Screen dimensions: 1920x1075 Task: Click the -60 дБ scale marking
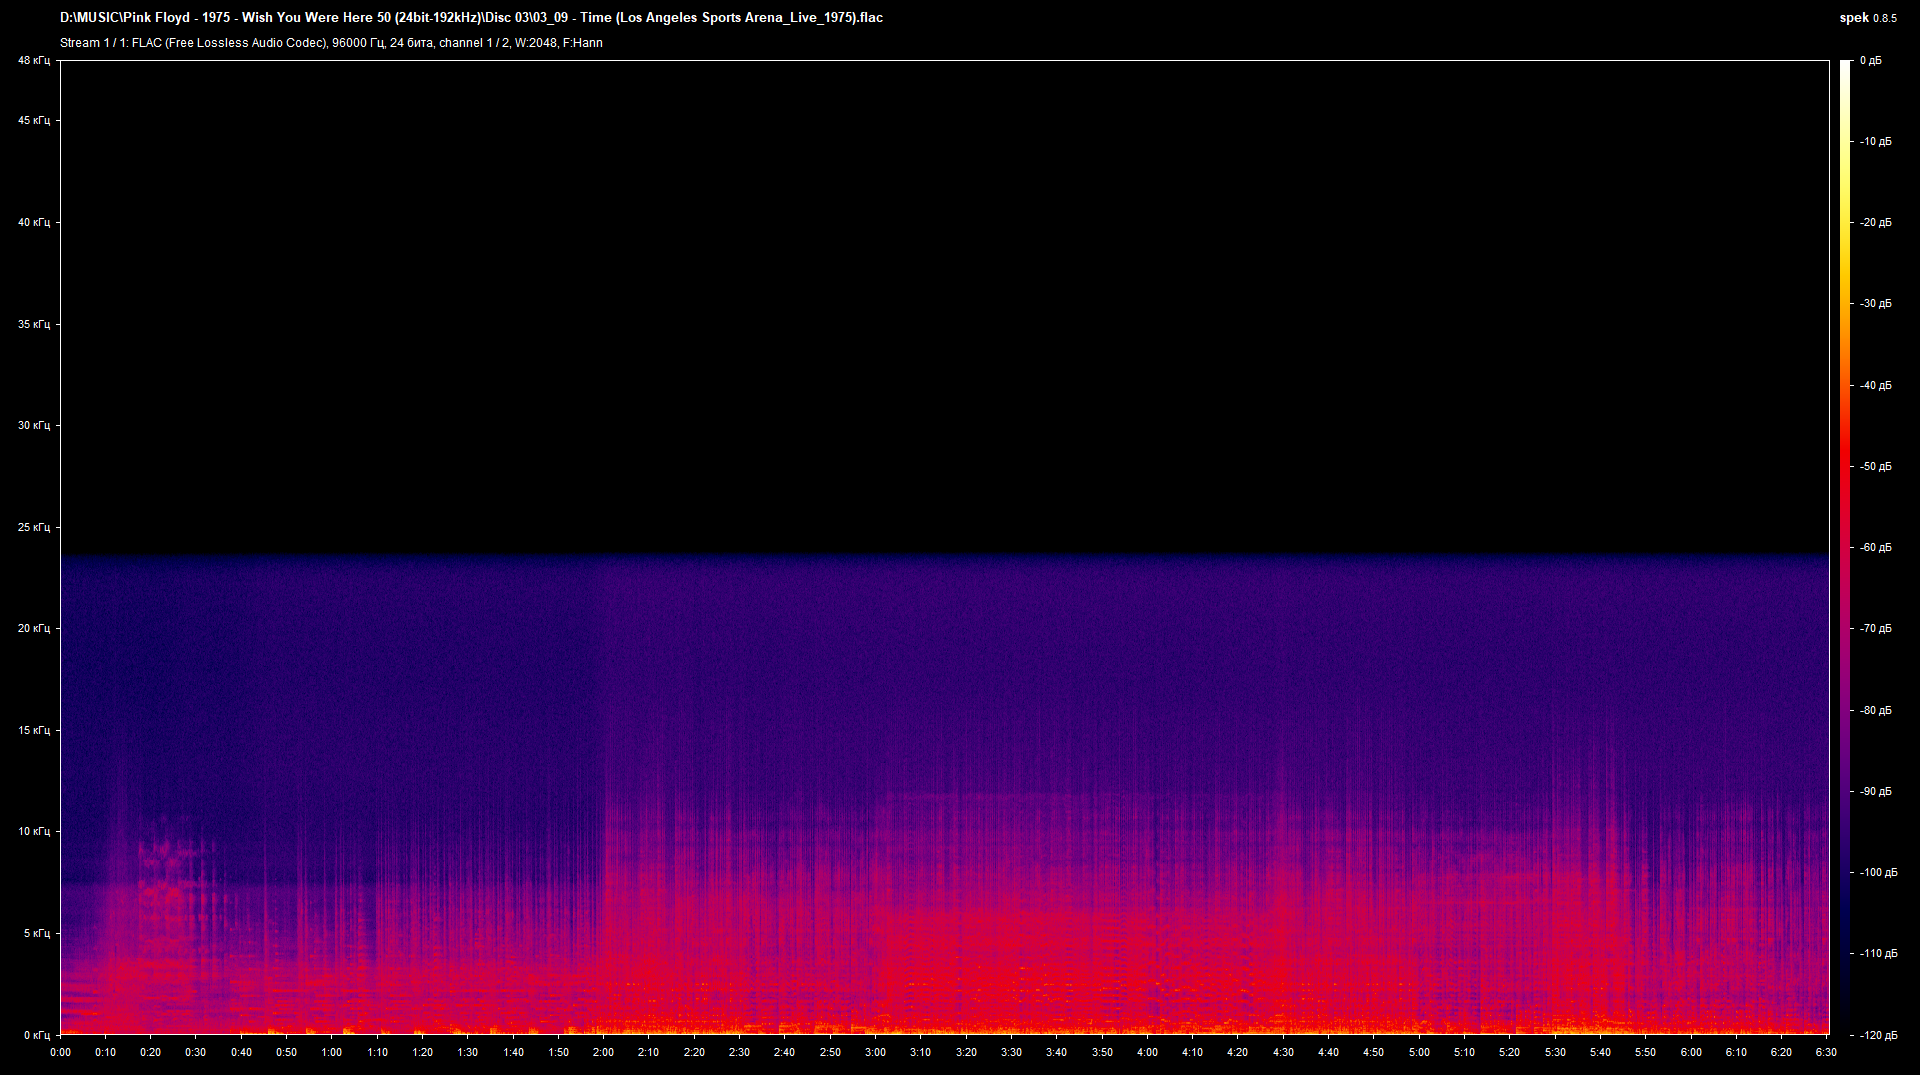click(x=1876, y=548)
